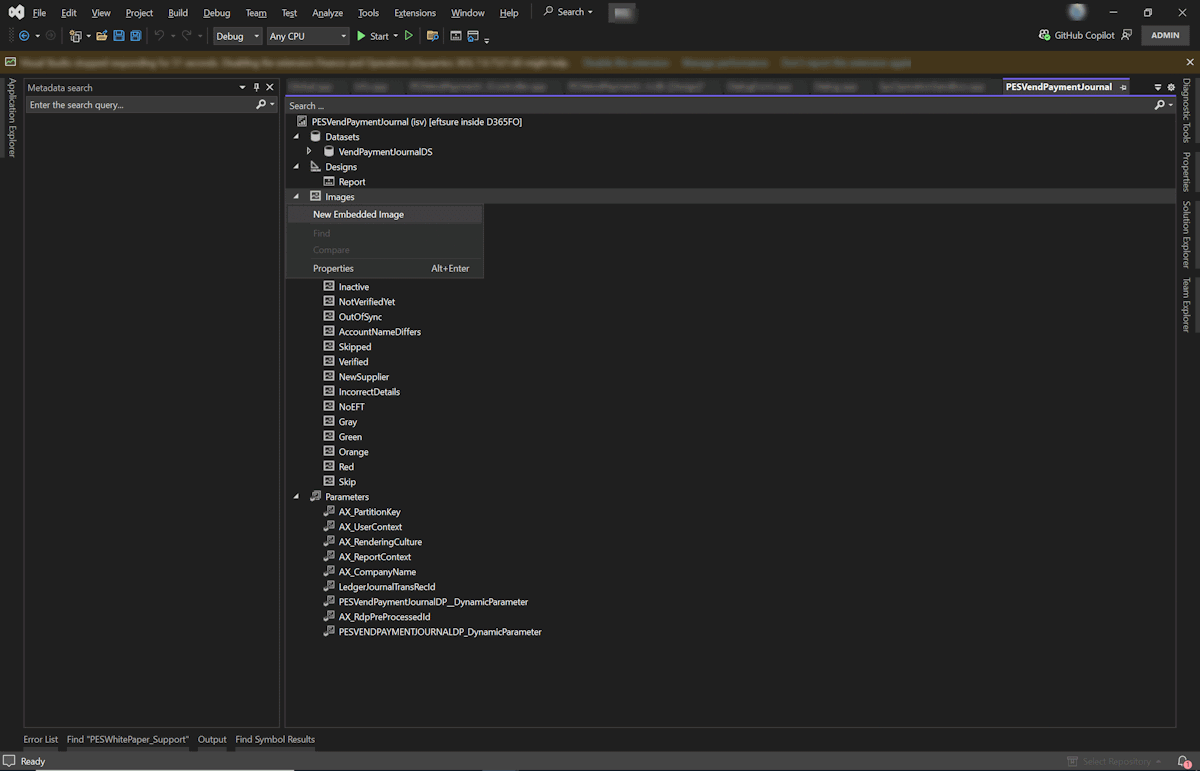This screenshot has height=771, width=1200.
Task: Open the Application Explorer side tab
Action: click(x=12, y=118)
